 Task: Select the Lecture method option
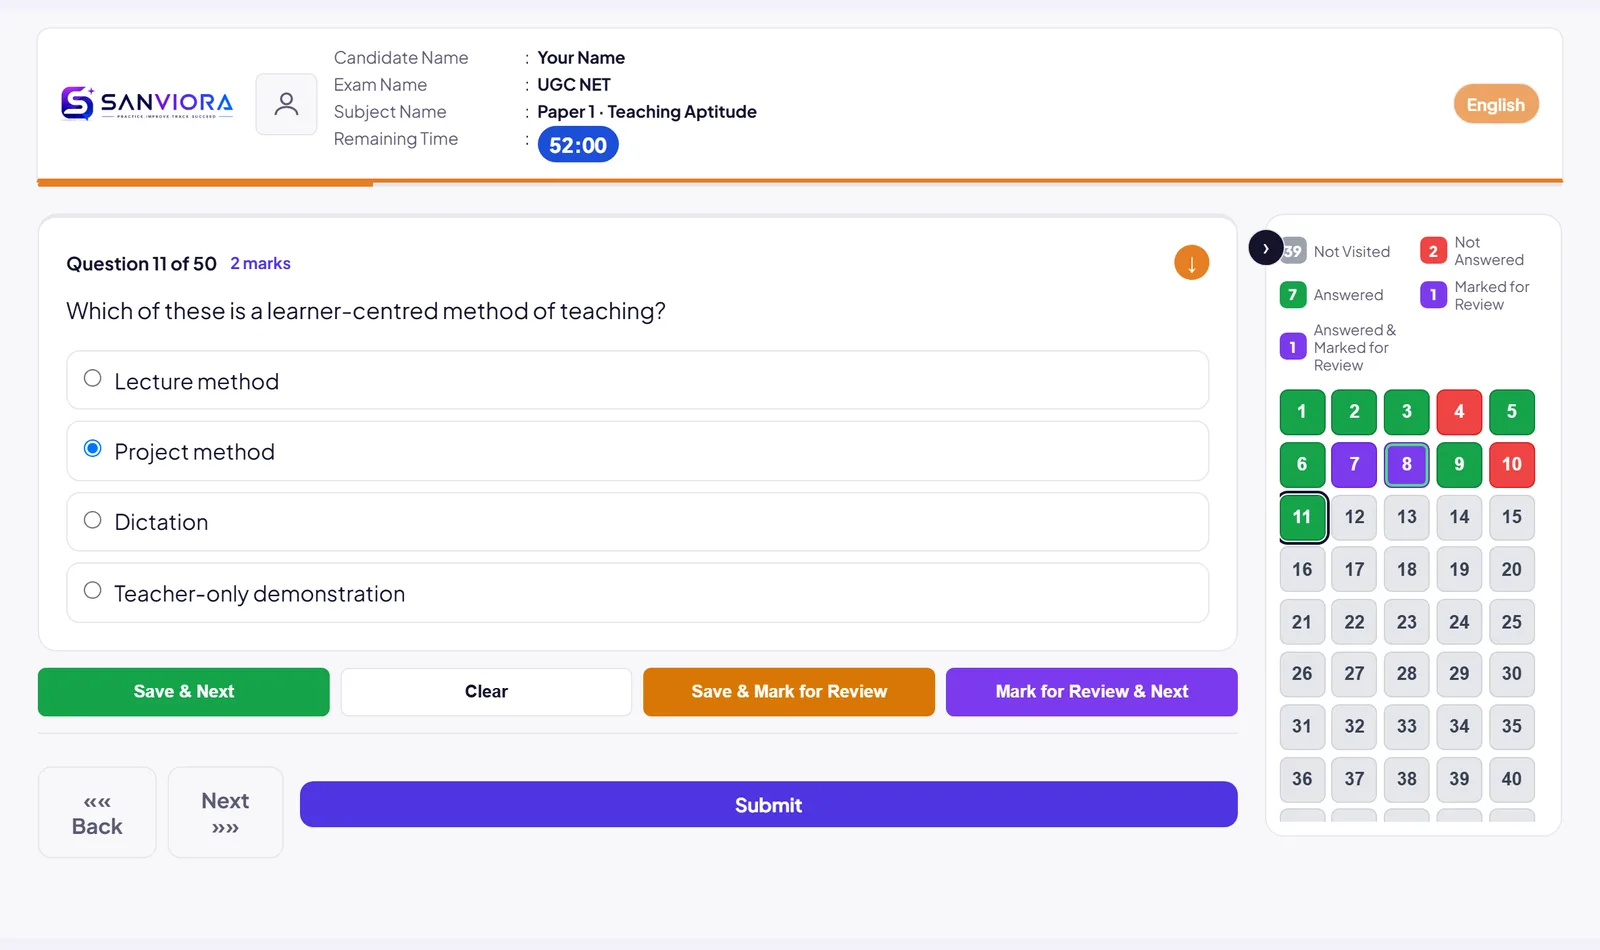click(637, 380)
